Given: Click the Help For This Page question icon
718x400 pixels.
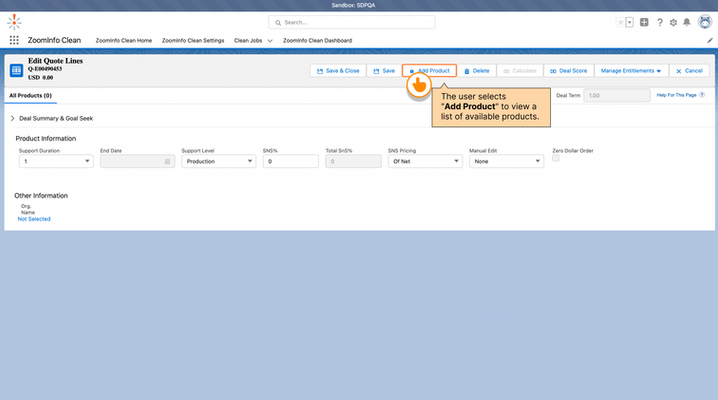Looking at the screenshot, I should click(x=702, y=95).
